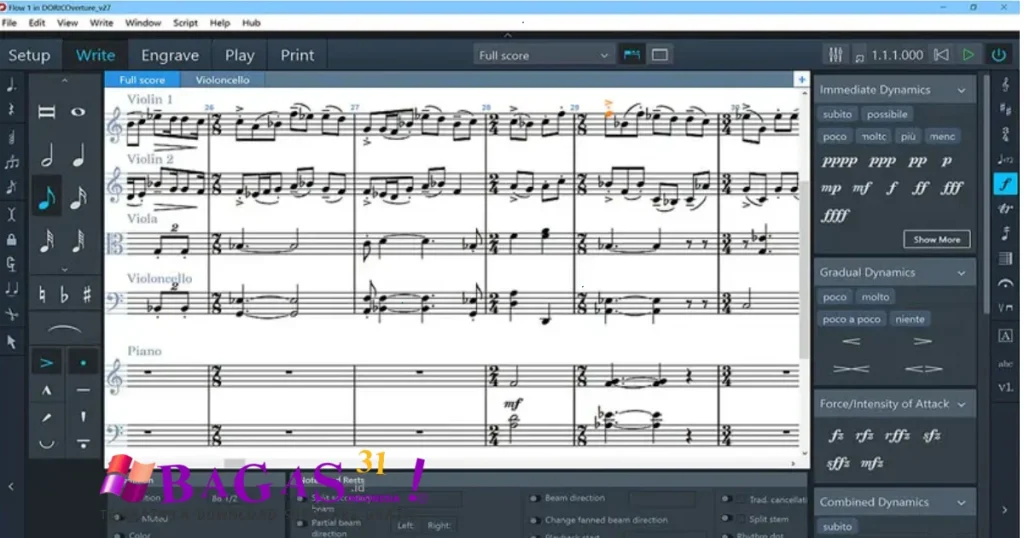The height and width of the screenshot is (538, 1024).
Task: Insert the fortissimo ff dynamic
Action: click(921, 187)
